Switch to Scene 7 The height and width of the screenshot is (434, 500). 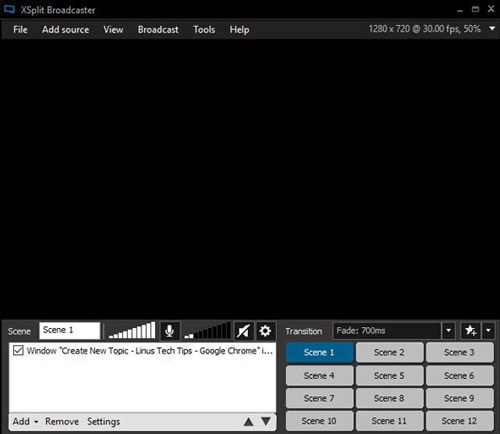coord(319,398)
